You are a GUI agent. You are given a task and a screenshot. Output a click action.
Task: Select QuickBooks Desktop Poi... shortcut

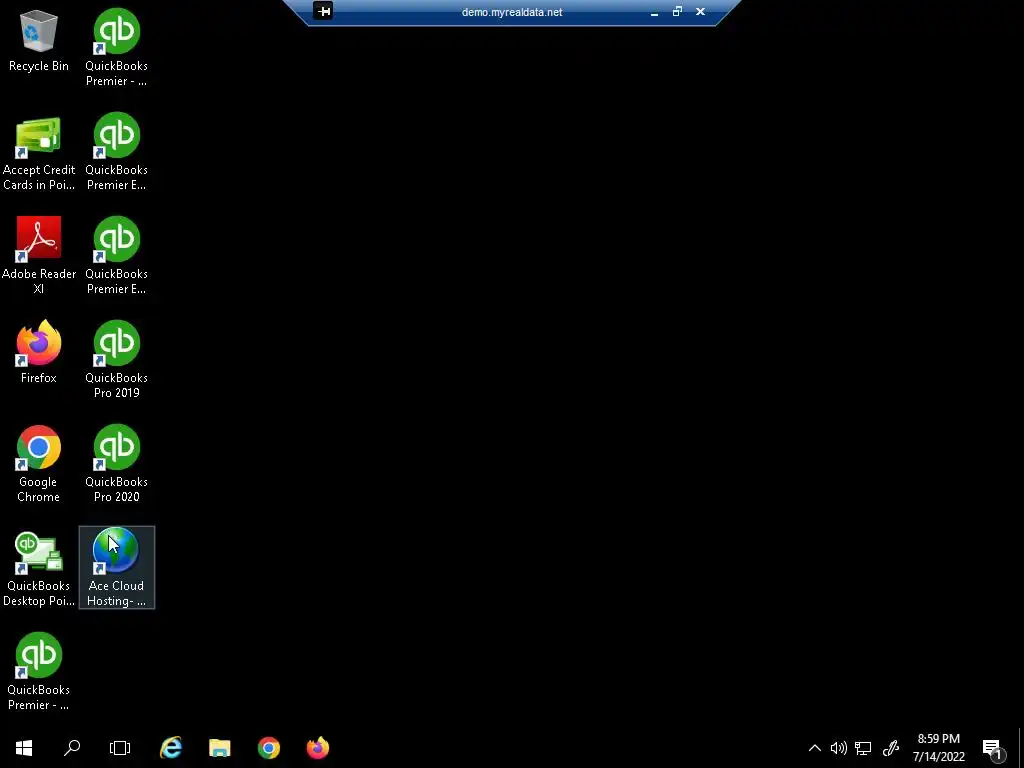[39, 569]
